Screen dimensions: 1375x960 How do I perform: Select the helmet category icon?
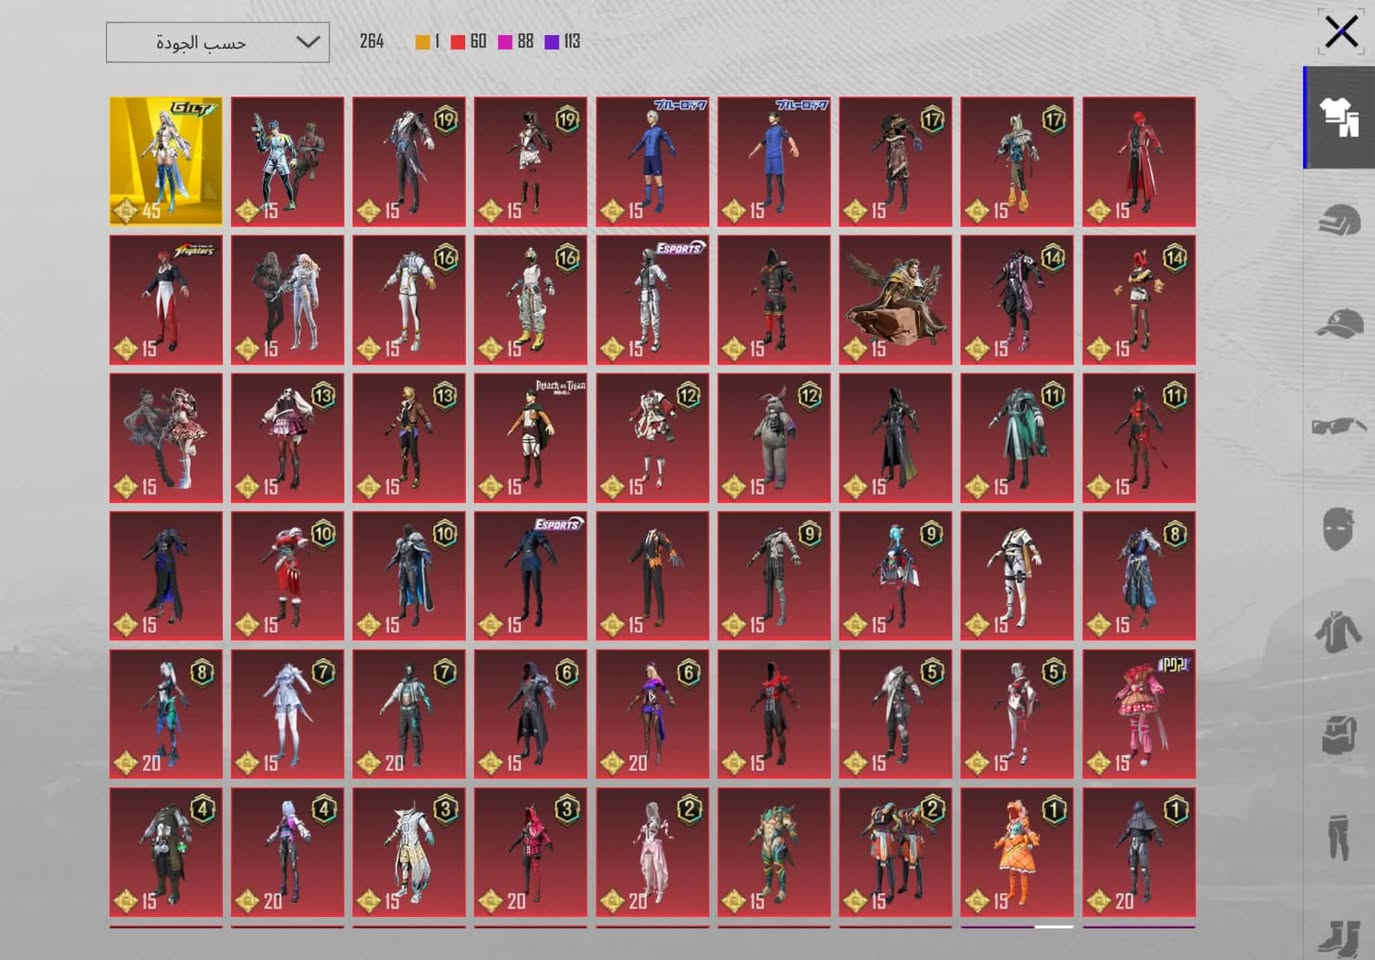(x=1339, y=221)
